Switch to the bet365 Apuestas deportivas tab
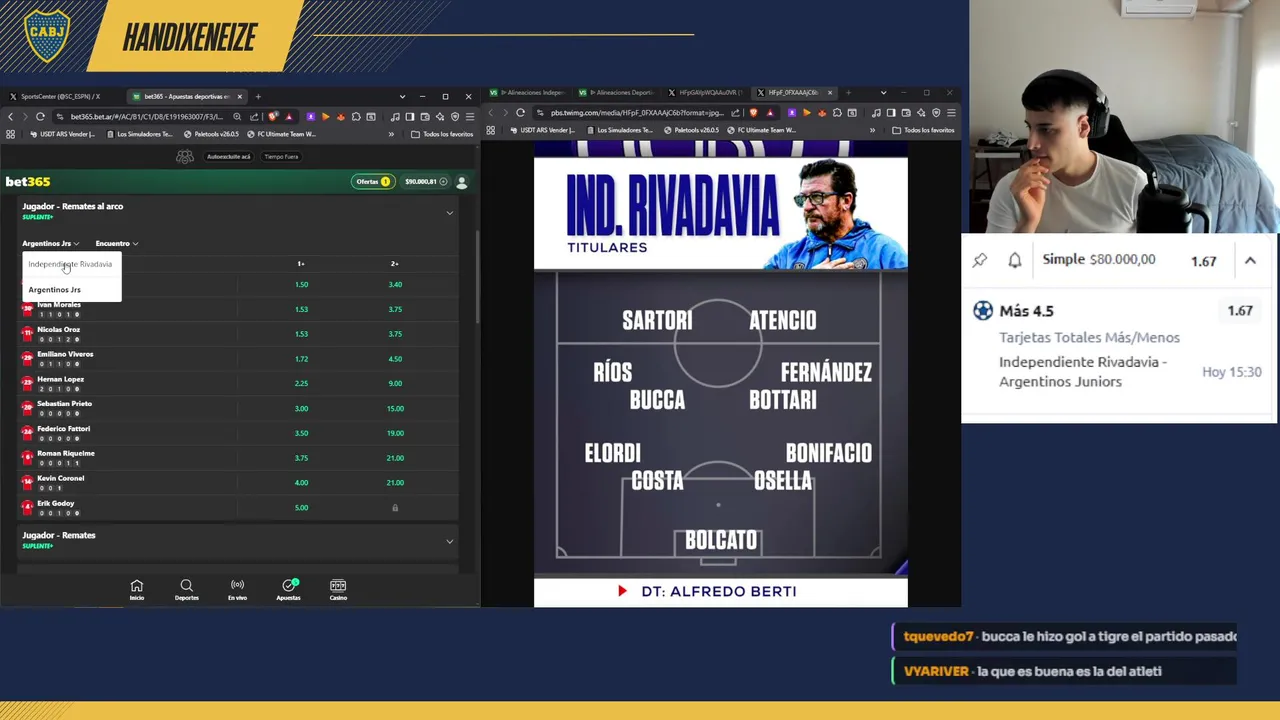Screen dimensions: 1280x720 [x=187, y=97]
